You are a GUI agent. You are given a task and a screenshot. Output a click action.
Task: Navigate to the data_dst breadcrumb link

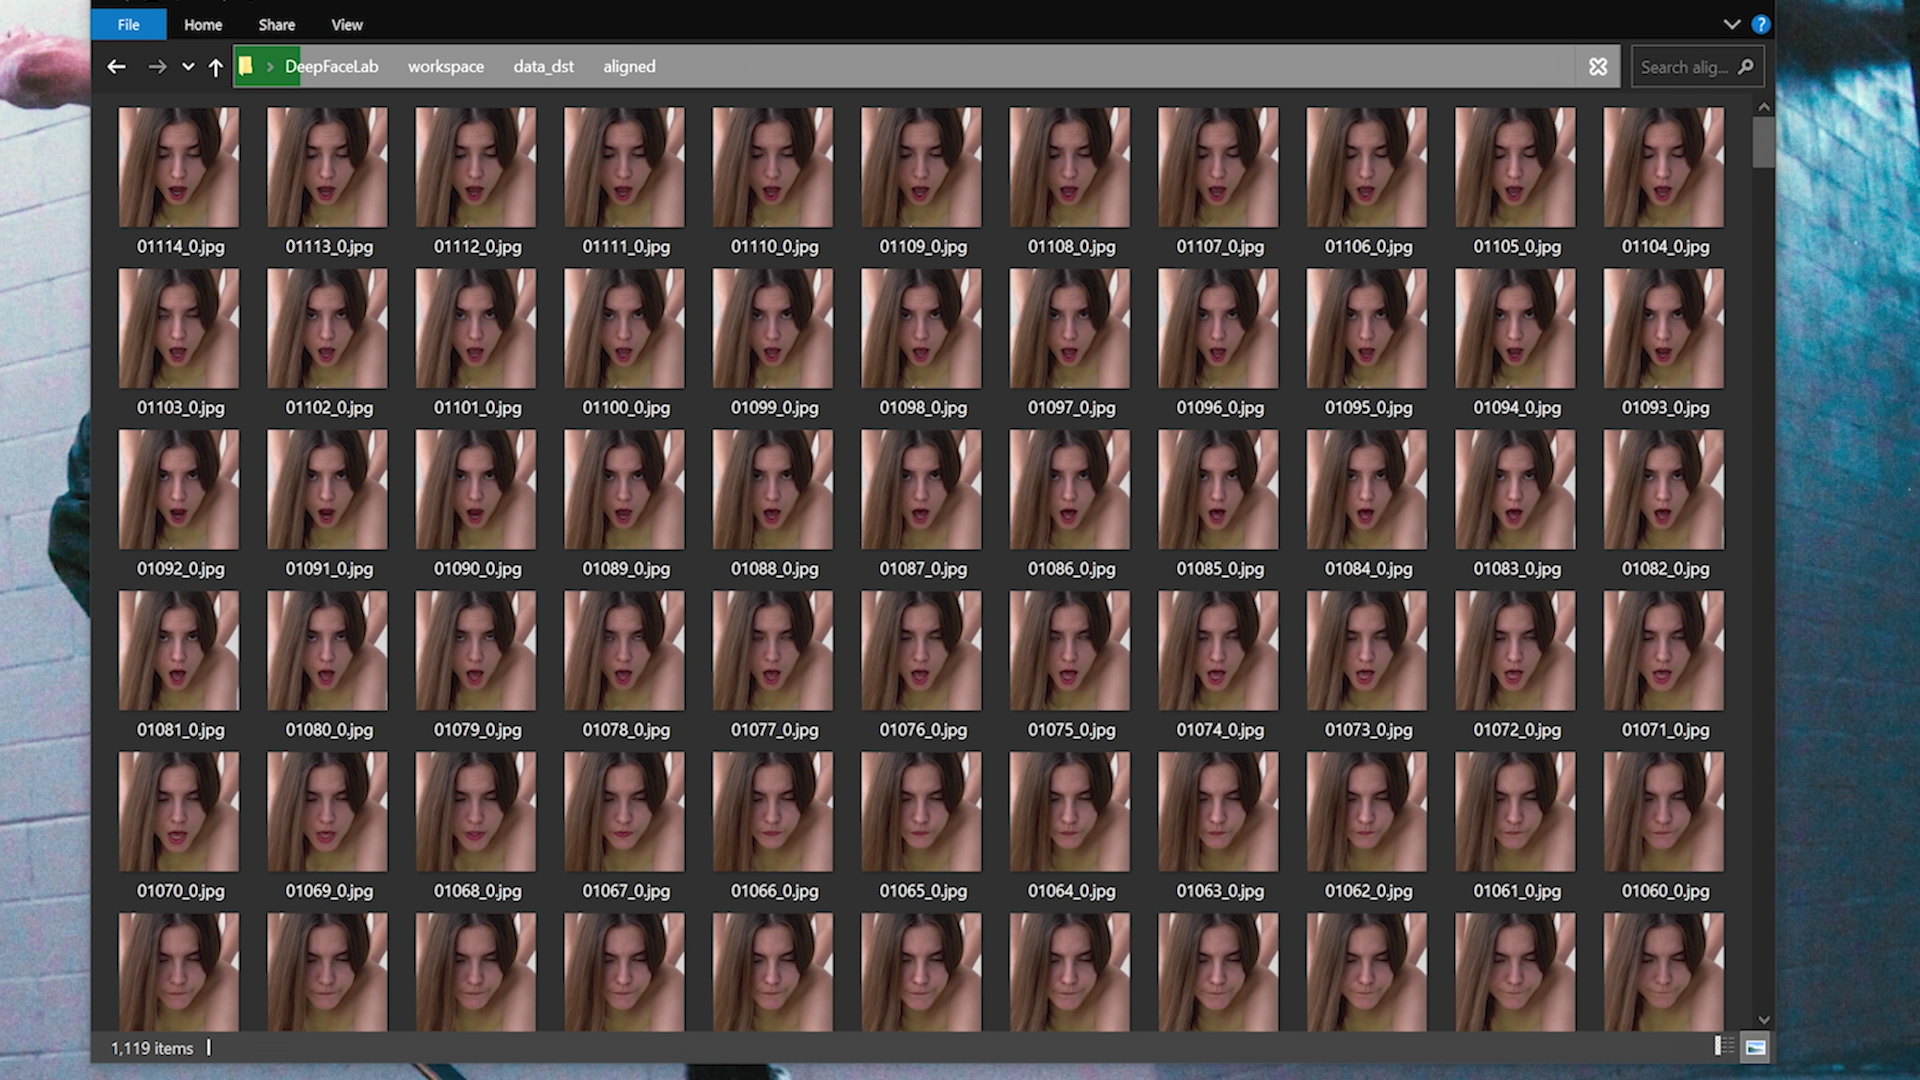[543, 66]
